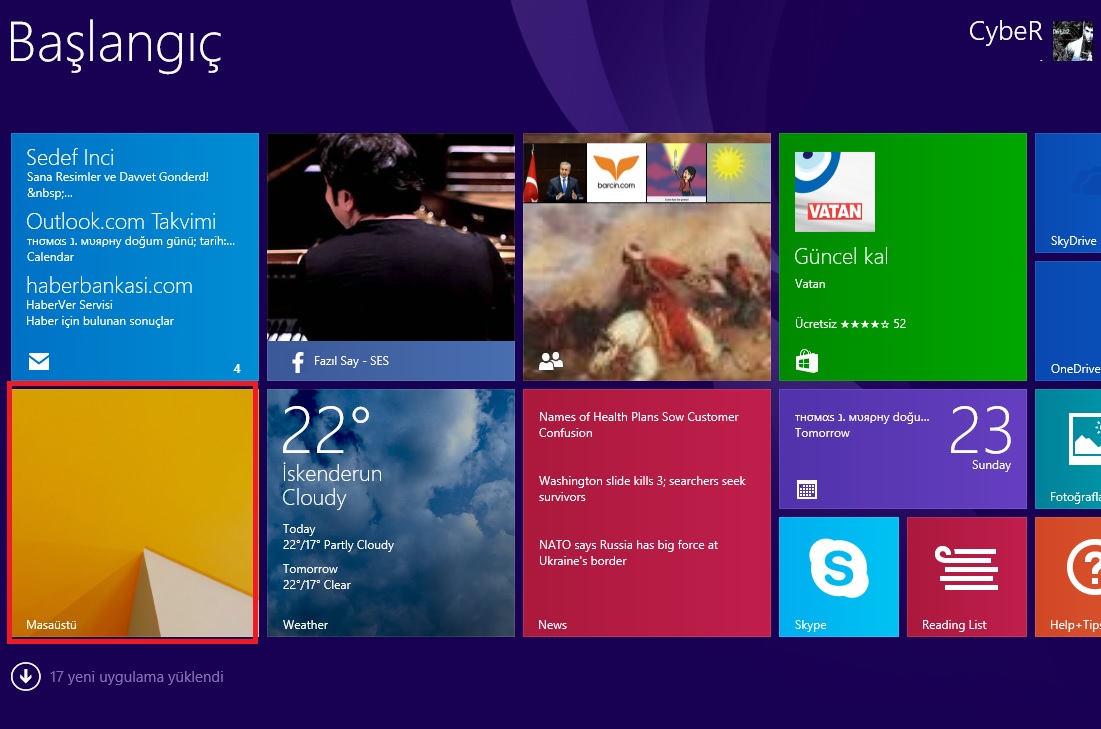This screenshot has width=1101, height=729.
Task: Click the CyberR profile picture
Action: 1072,41
